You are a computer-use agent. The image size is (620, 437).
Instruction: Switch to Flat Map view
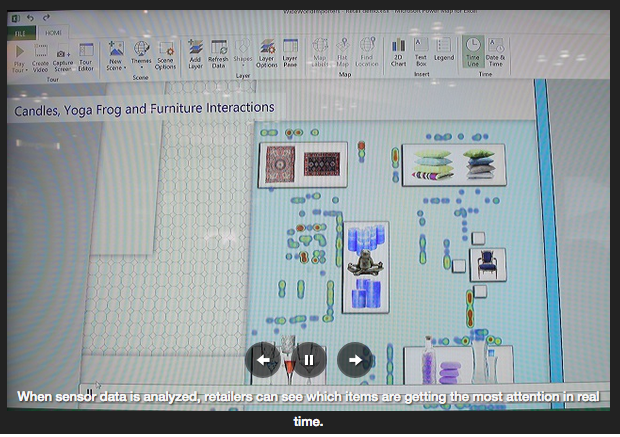[342, 52]
